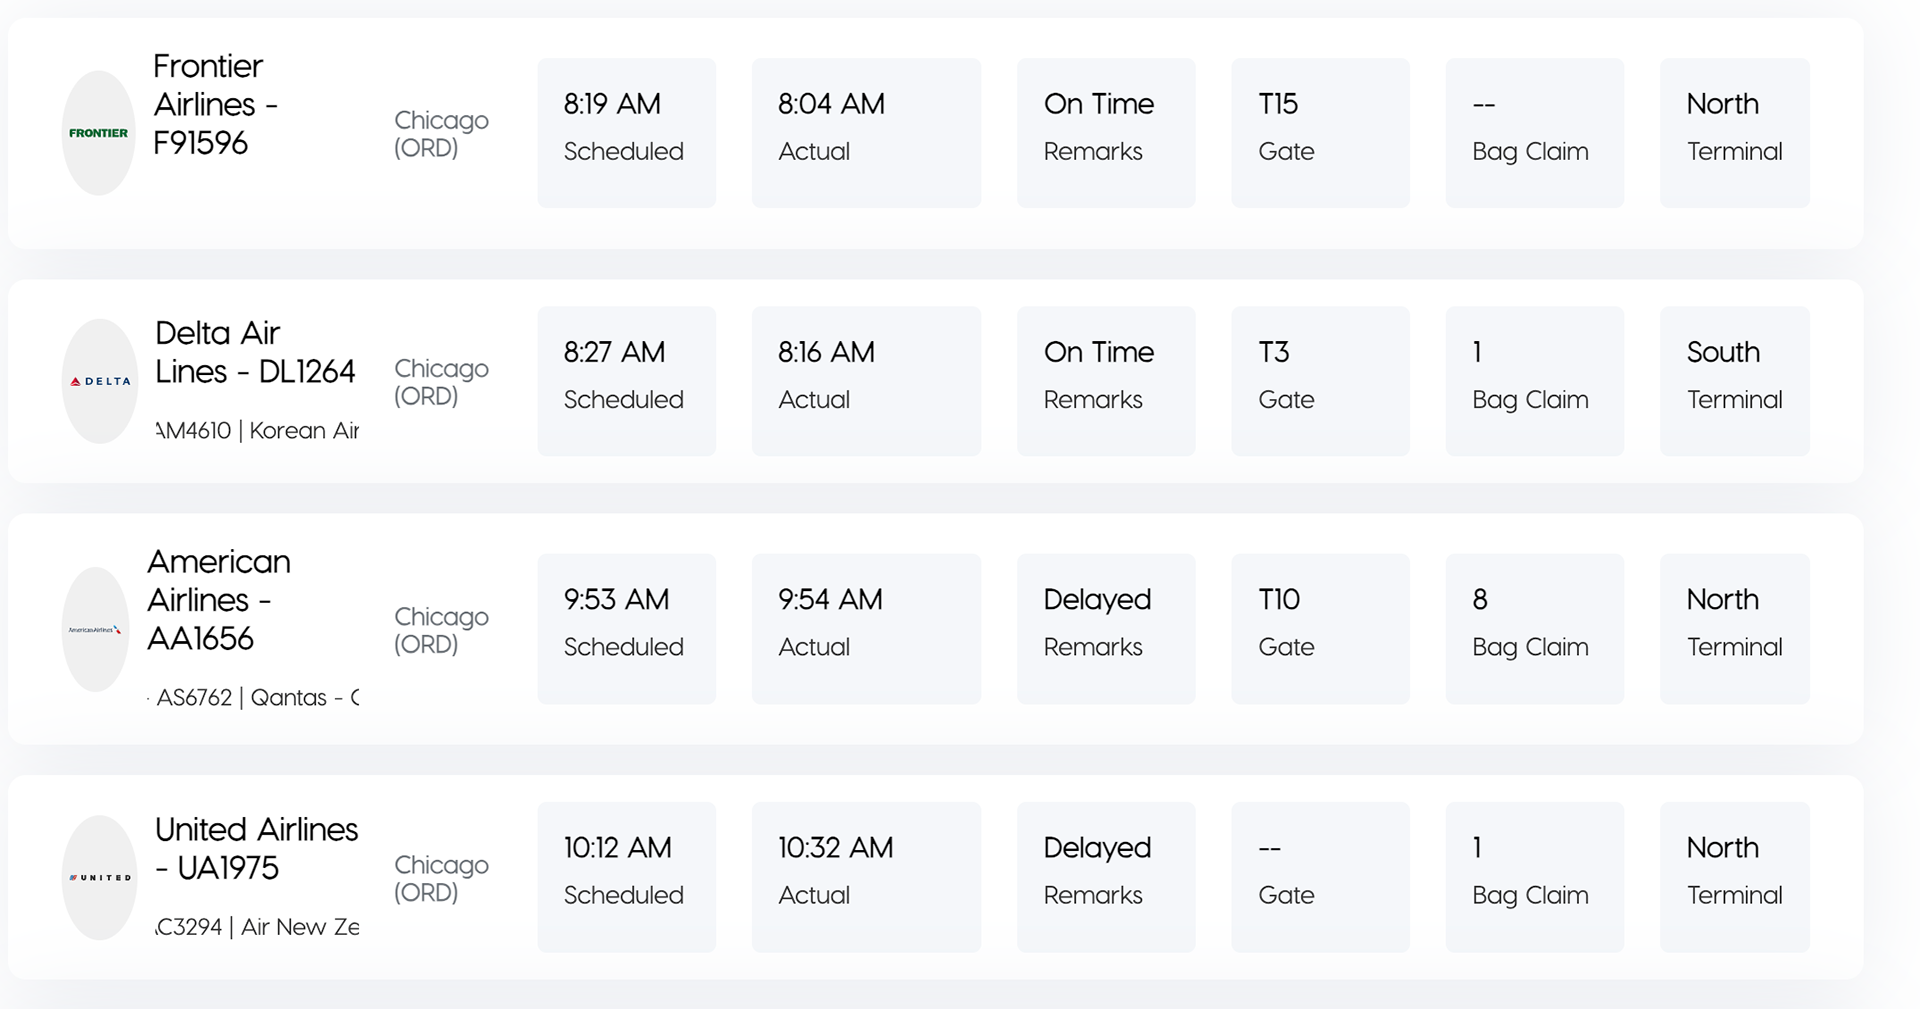Click the United logo icon
Screen dimensions: 1920x1009
(x=99, y=877)
